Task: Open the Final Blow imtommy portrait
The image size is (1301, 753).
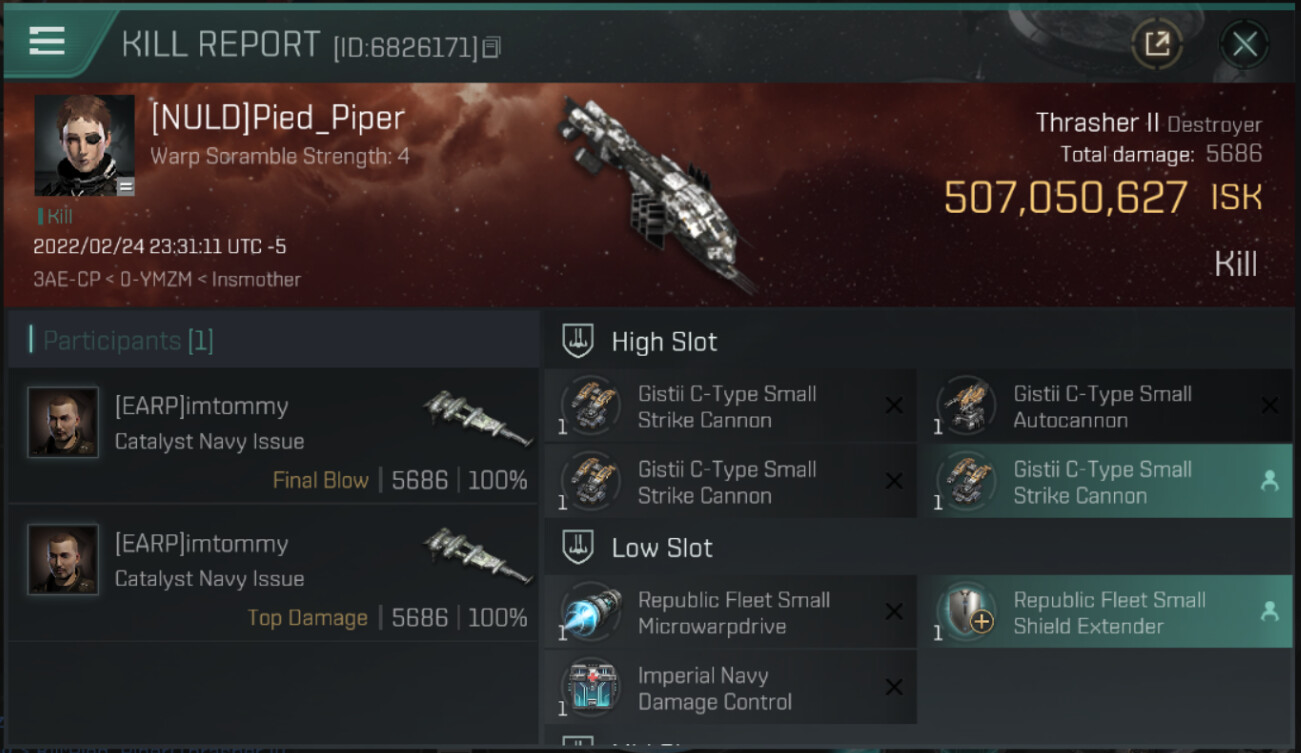Action: click(x=63, y=423)
